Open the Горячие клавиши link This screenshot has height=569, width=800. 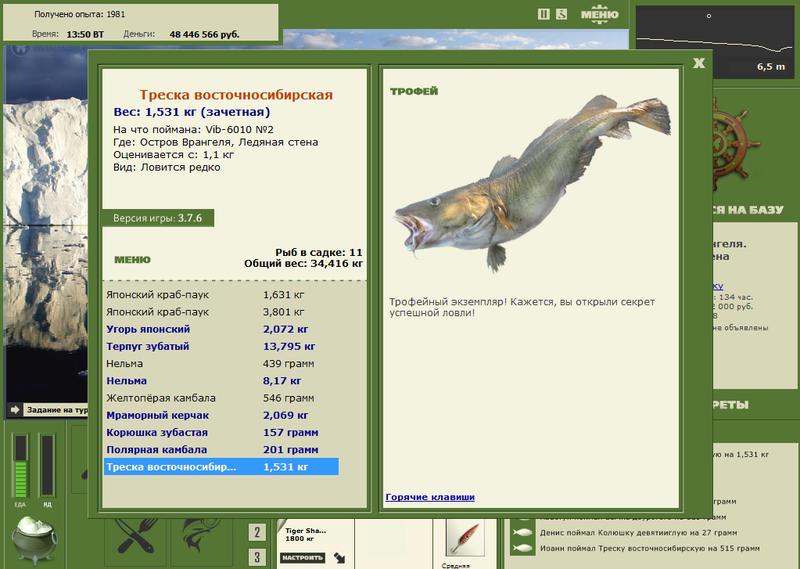pos(430,497)
